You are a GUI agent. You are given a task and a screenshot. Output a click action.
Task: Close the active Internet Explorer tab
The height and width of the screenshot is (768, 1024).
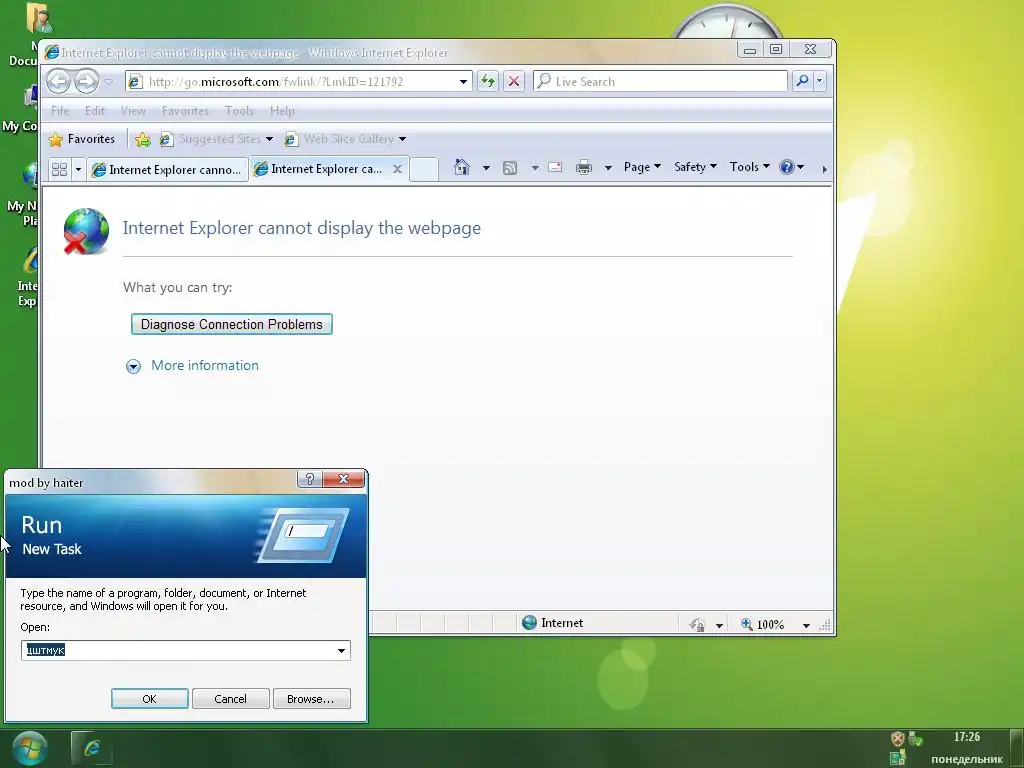(397, 169)
